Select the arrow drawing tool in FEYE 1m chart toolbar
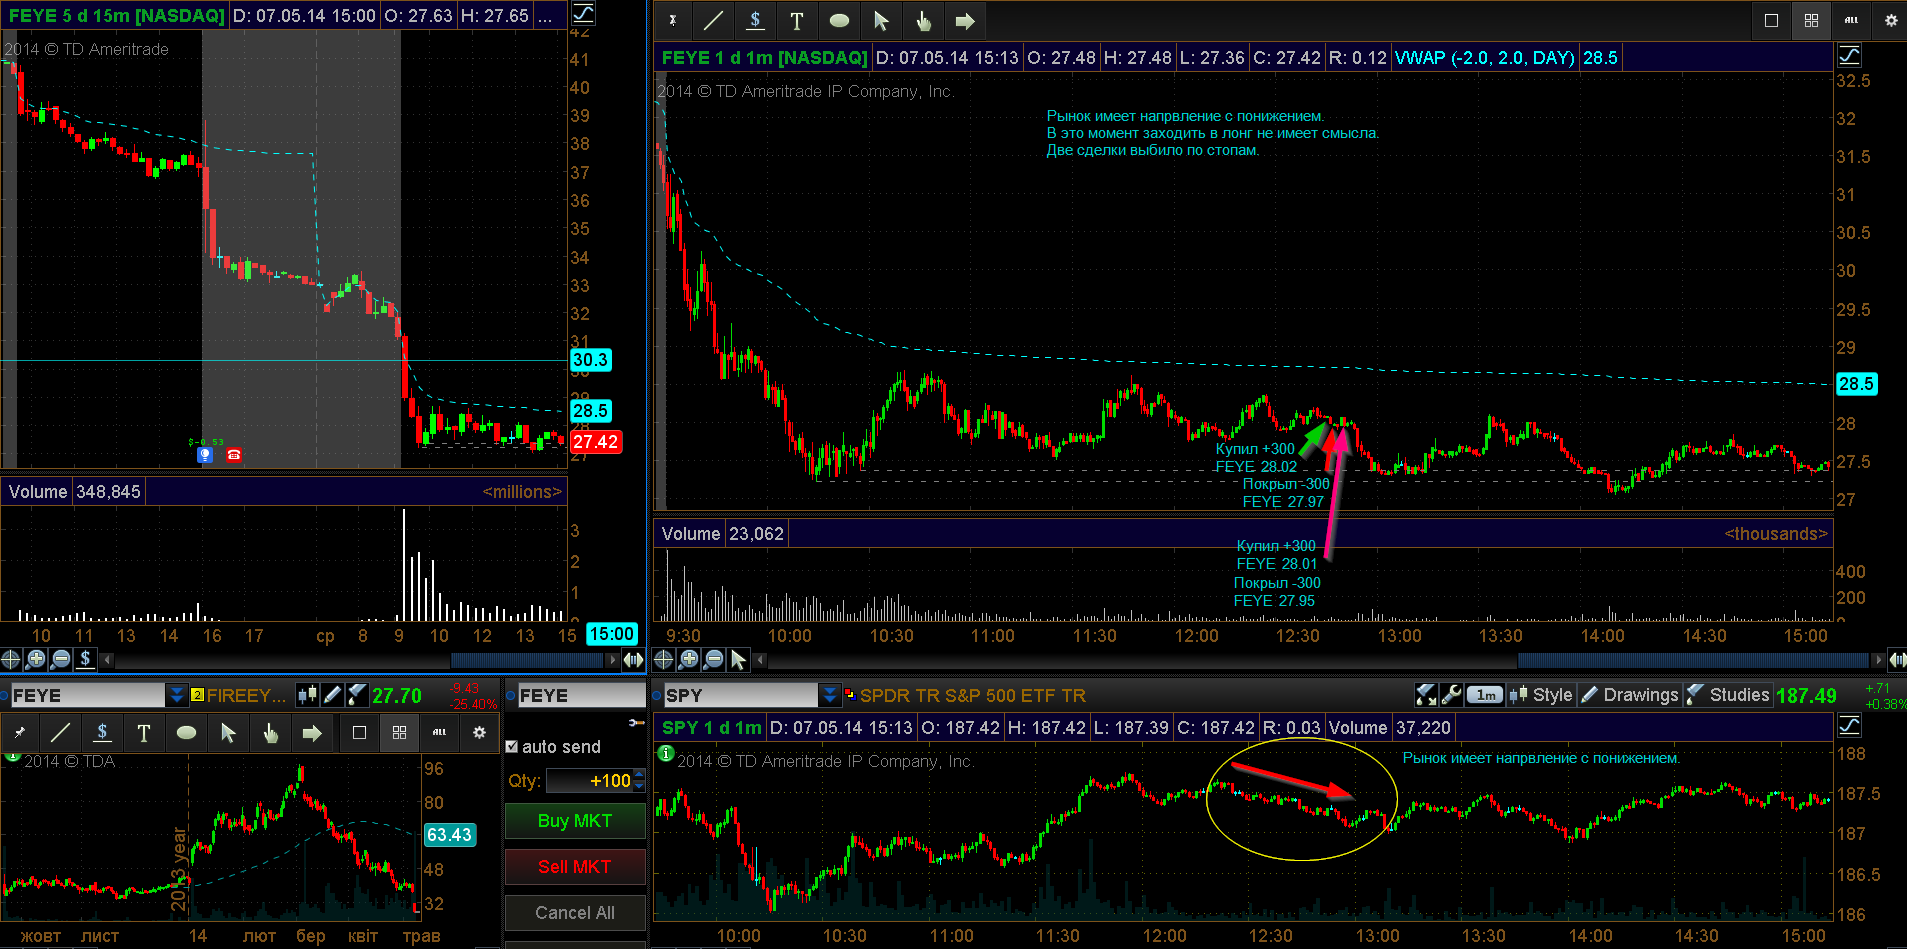This screenshot has width=1907, height=949. [x=965, y=20]
